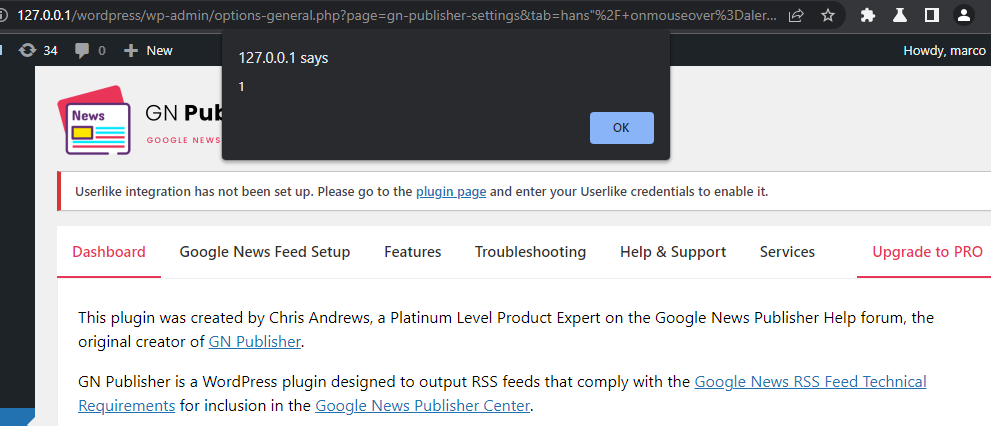Click the share page icon in address bar
The image size is (991, 426).
click(796, 15)
